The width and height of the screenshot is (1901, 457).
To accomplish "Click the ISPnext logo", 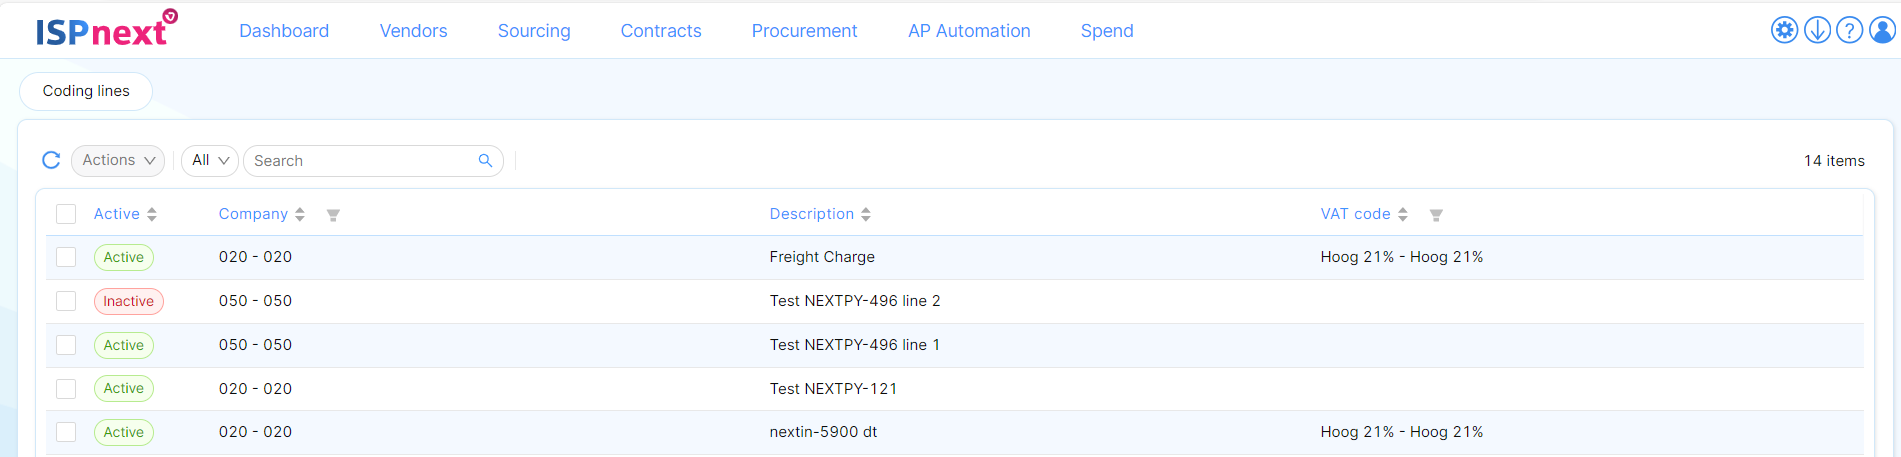I will click(106, 29).
